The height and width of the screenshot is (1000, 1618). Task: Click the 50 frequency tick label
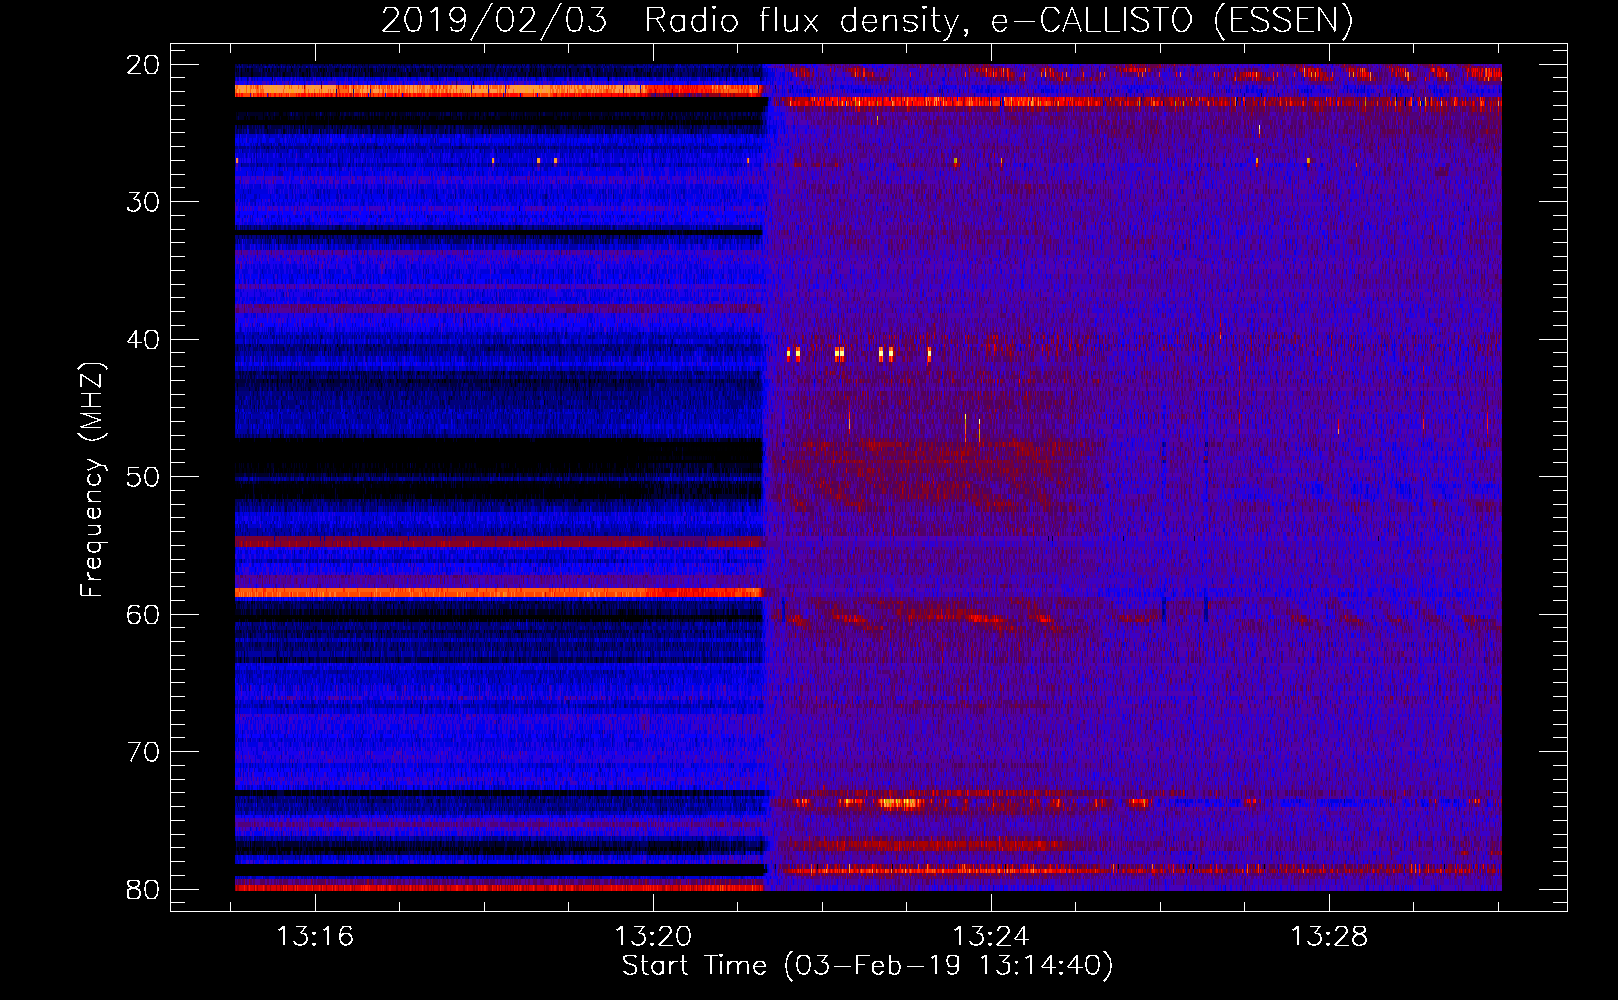pos(143,477)
